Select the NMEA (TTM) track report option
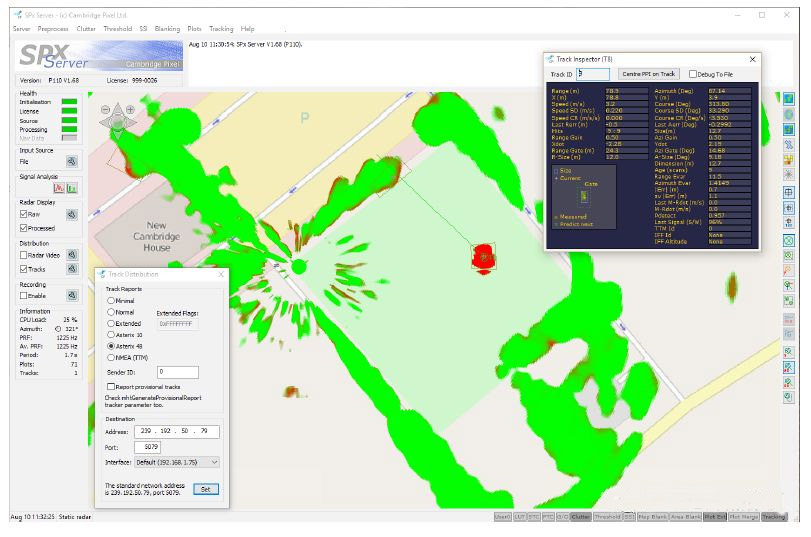Viewport: 811px width, 537px height. click(111, 357)
